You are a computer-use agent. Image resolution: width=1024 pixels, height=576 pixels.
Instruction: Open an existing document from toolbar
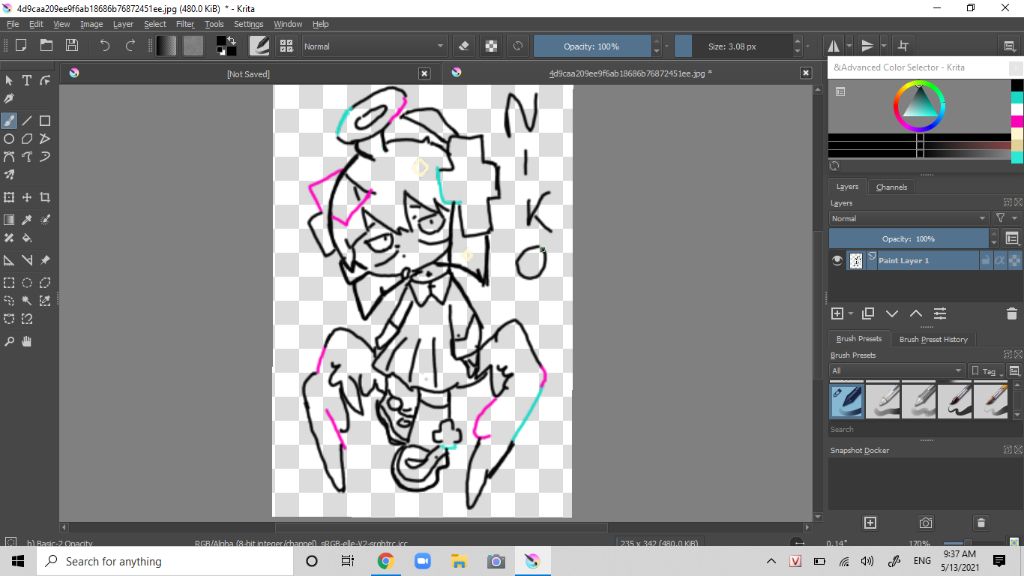(46, 46)
